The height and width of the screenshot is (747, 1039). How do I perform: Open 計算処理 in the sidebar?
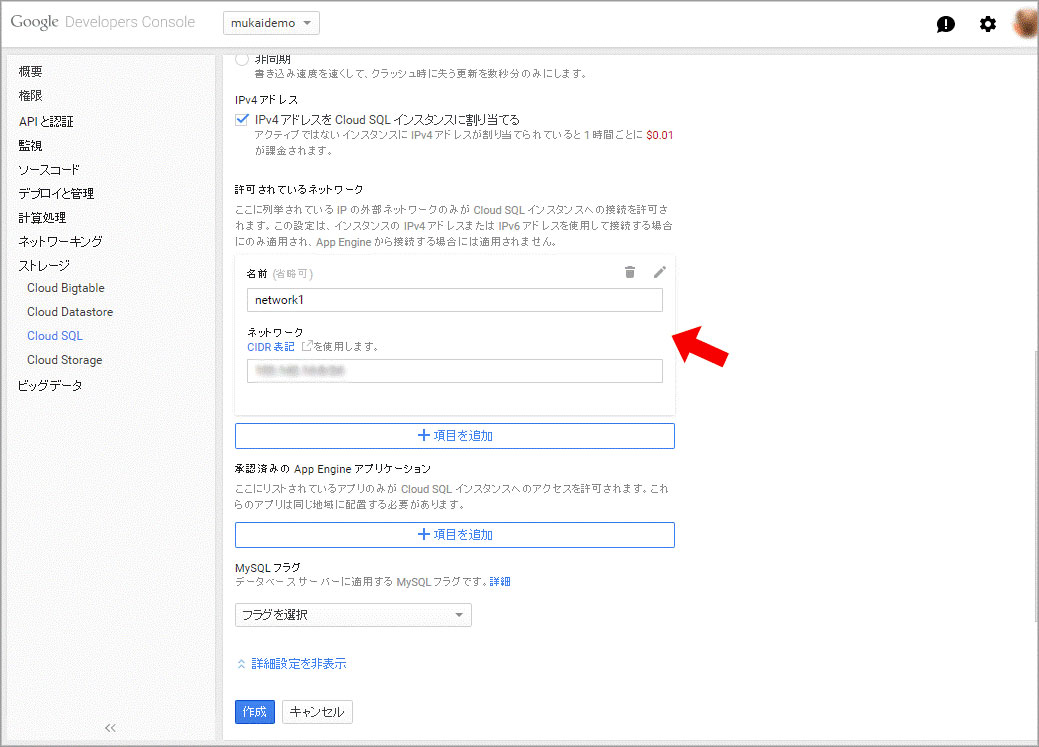tap(42, 217)
